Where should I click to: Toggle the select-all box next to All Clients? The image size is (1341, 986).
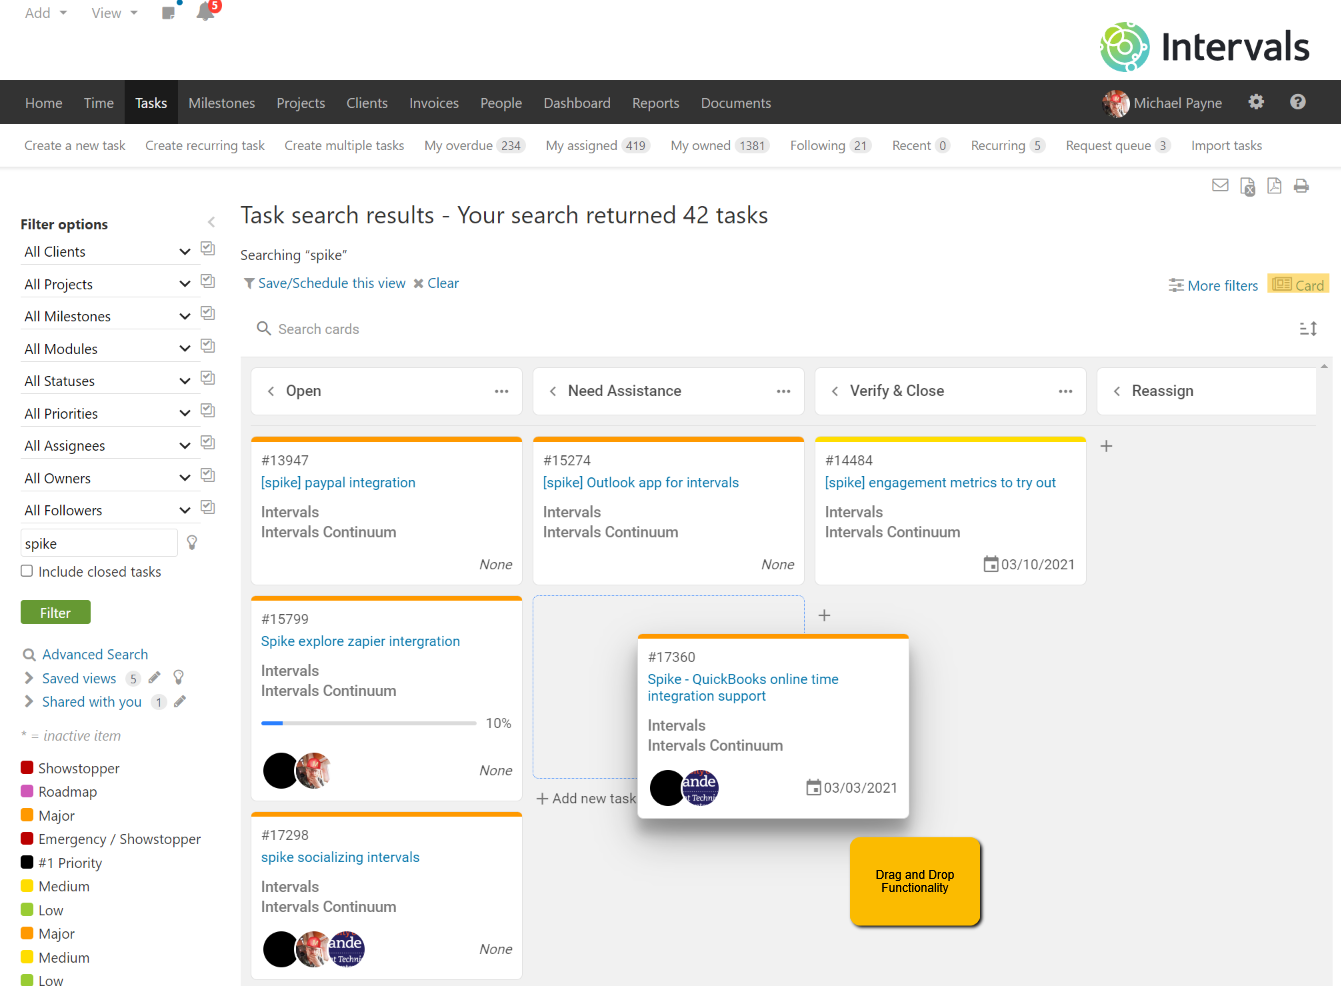207,248
